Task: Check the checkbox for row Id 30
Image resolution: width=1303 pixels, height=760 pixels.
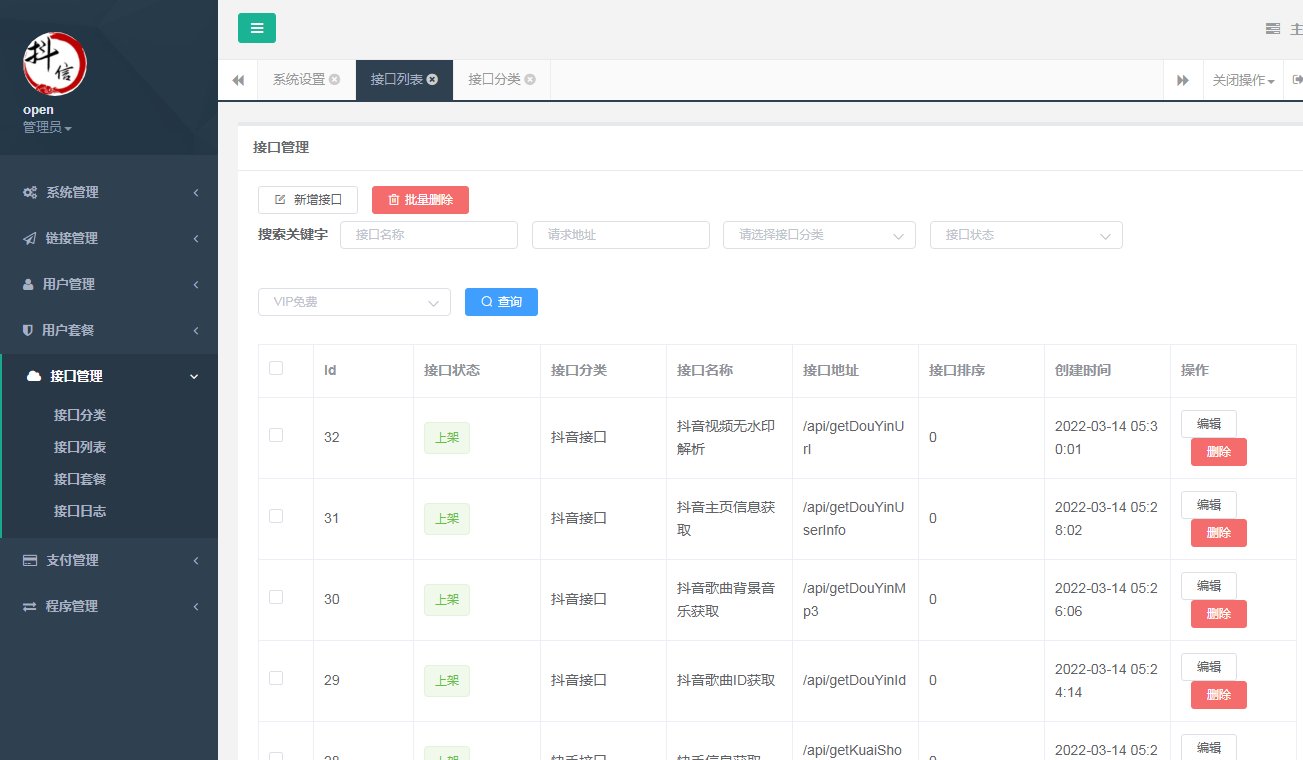Action: [x=276, y=597]
